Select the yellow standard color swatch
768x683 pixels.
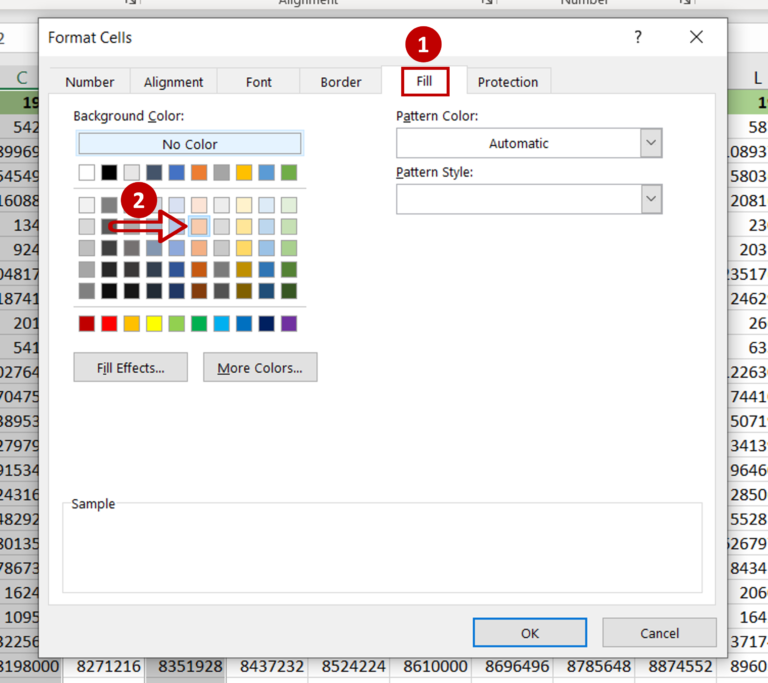[154, 323]
